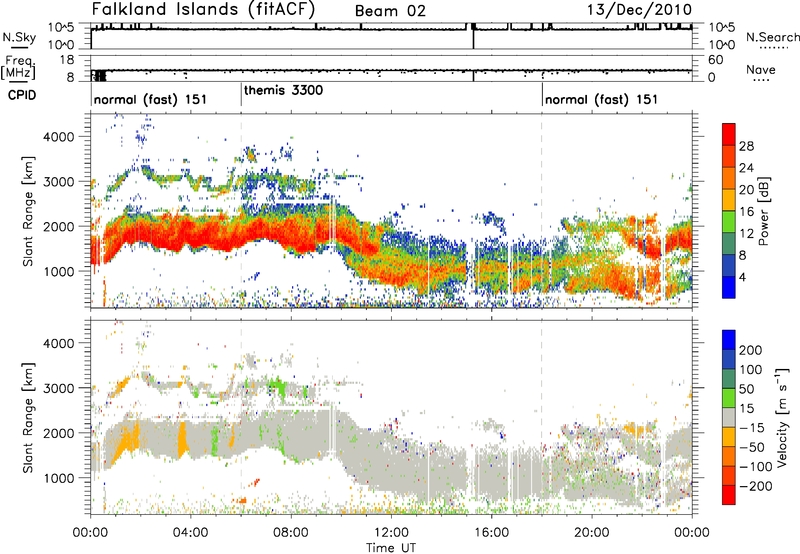
Task: Click the 'CPID' row label
Action: (22, 95)
